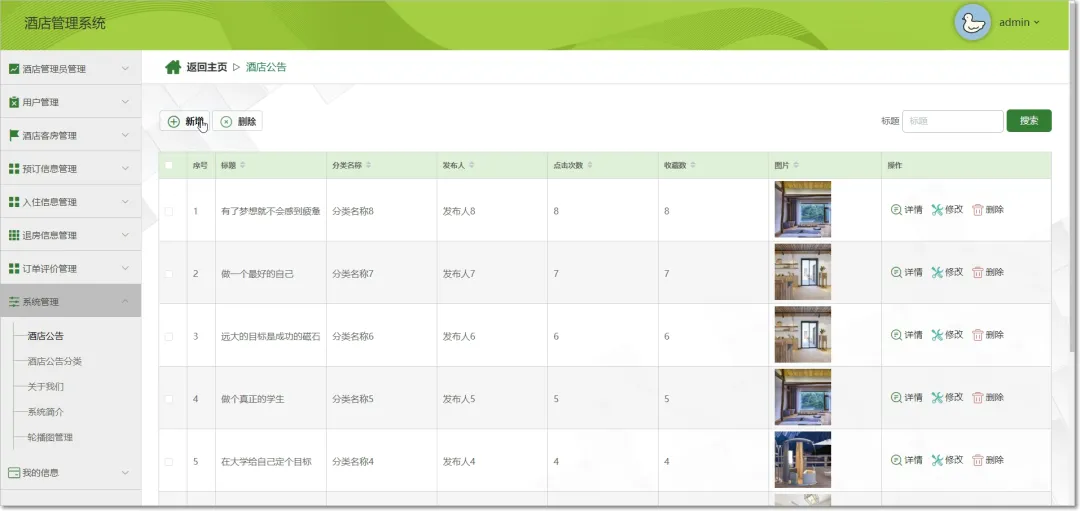This screenshot has height=511, width=1080.
Task: Click the 预订信息管理 grid icon
Action: point(14,169)
